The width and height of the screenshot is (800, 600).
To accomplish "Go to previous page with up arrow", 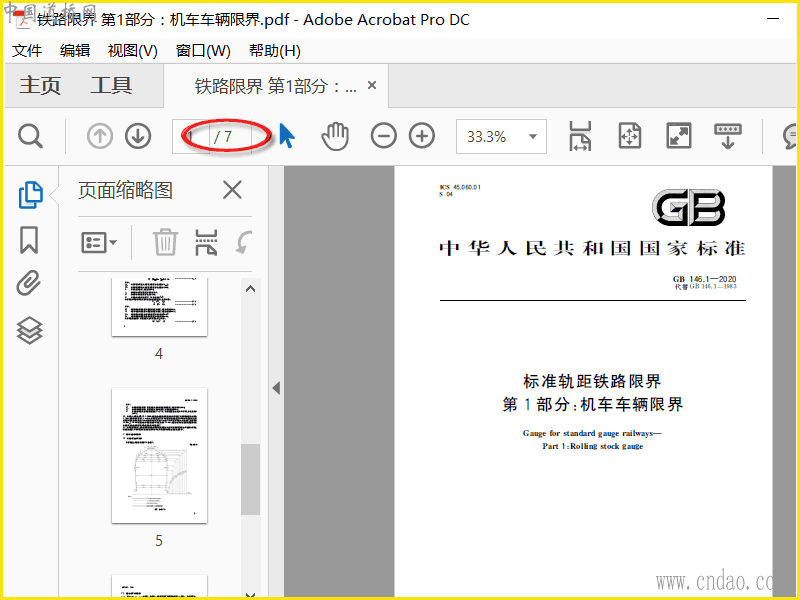I will (x=99, y=136).
